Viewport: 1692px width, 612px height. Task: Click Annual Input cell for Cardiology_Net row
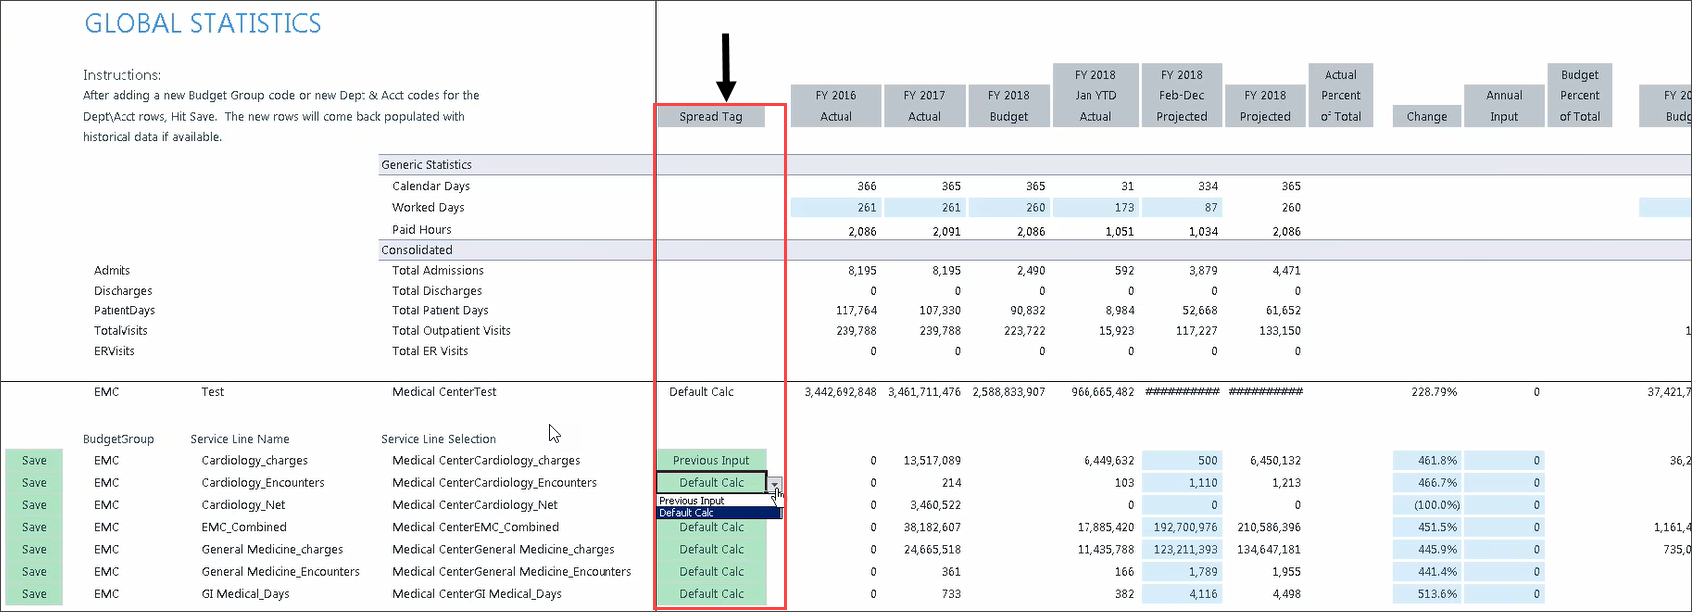(1503, 505)
